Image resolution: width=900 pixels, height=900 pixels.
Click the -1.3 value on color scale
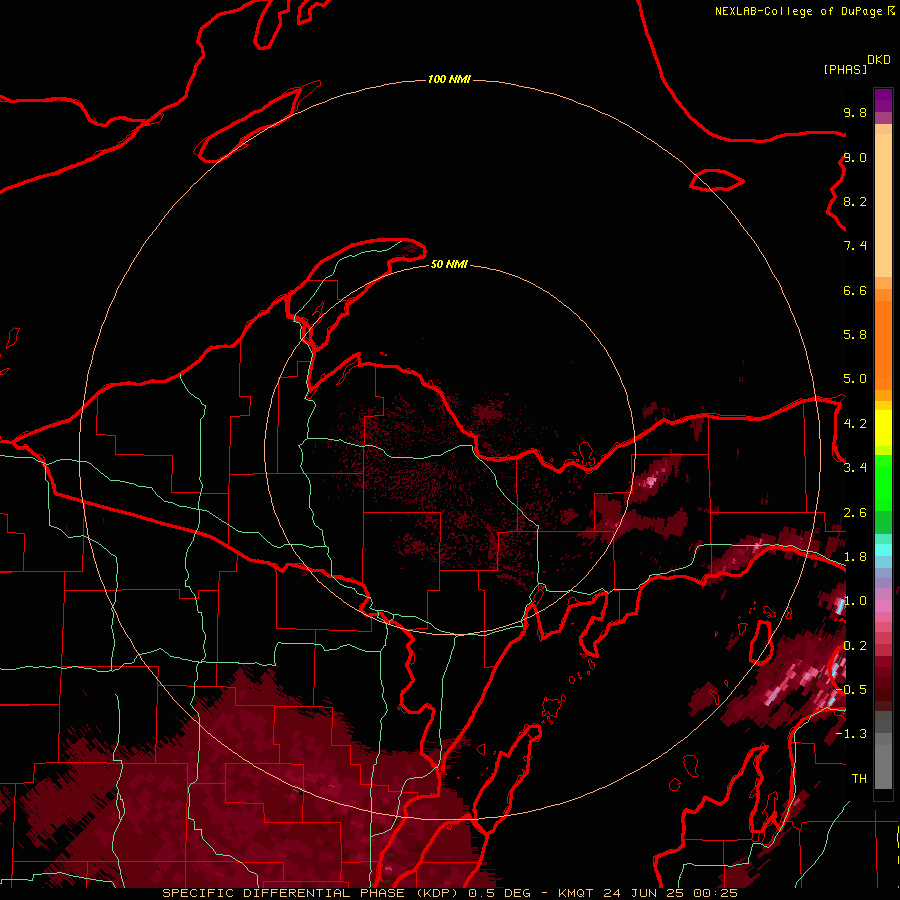(x=851, y=734)
